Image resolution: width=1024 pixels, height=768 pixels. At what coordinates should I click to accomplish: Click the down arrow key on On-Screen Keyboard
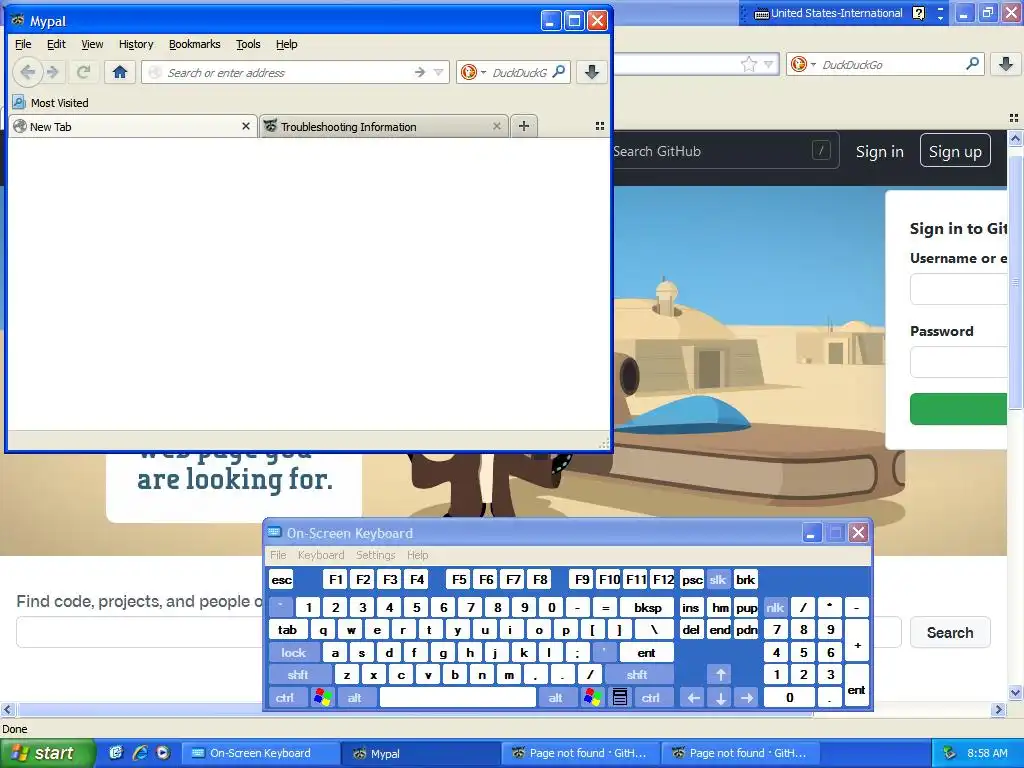coord(720,697)
